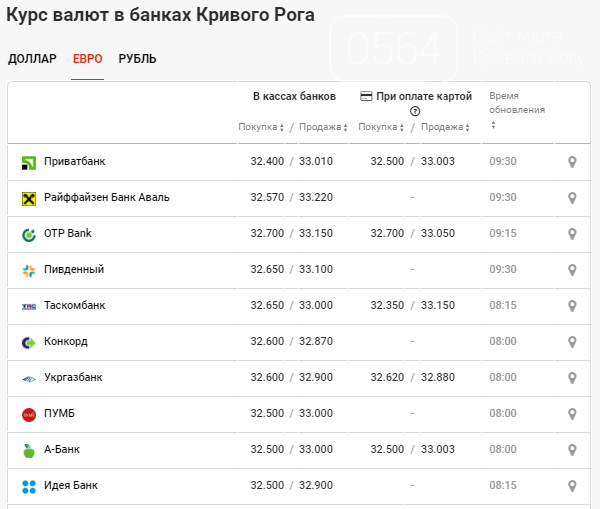This screenshot has width=600, height=509.
Task: Click the Укргазбанк logo icon
Action: [29, 379]
